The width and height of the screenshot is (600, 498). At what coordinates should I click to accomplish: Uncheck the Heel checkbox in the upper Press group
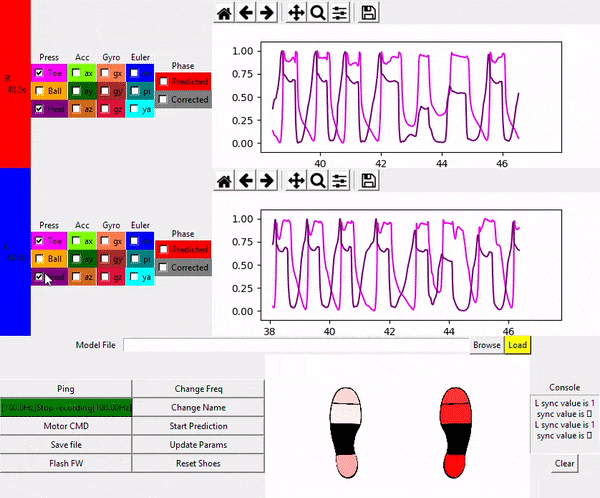click(x=39, y=109)
